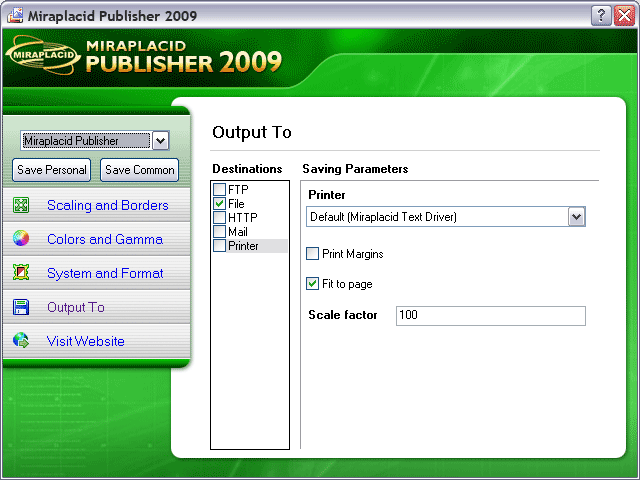Enable the FTP destination checkbox
The height and width of the screenshot is (480, 640).
coord(220,189)
